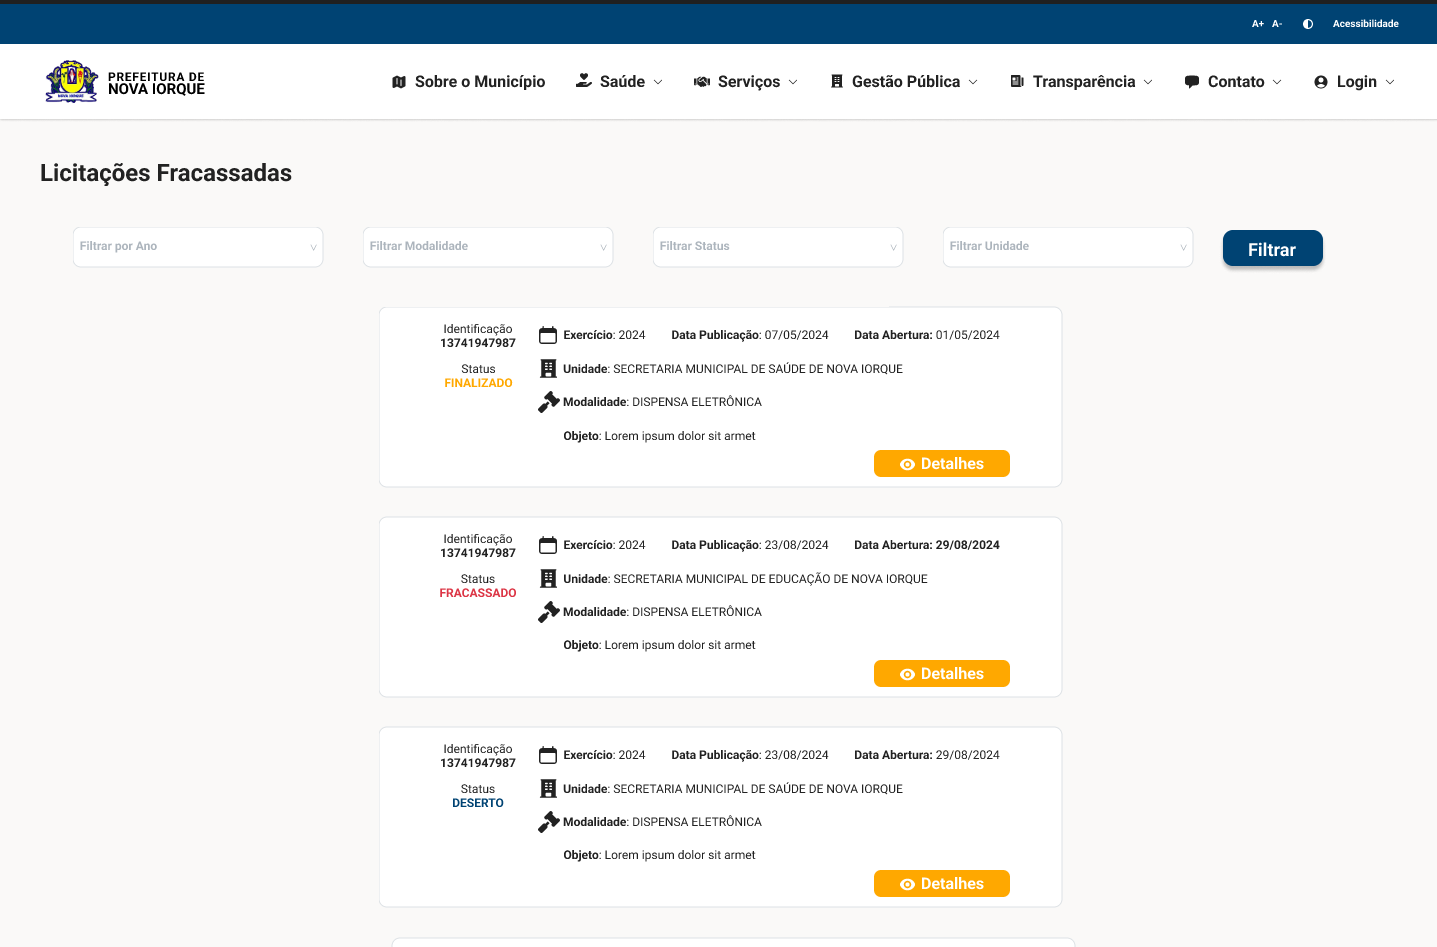Image resolution: width=1437 pixels, height=947 pixels.
Task: Expand the Login chevron
Action: click(1390, 82)
